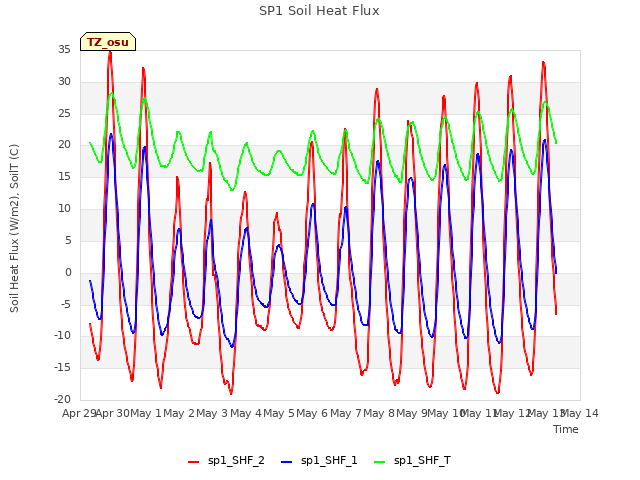Click the x-axis label May 12

tap(512, 413)
